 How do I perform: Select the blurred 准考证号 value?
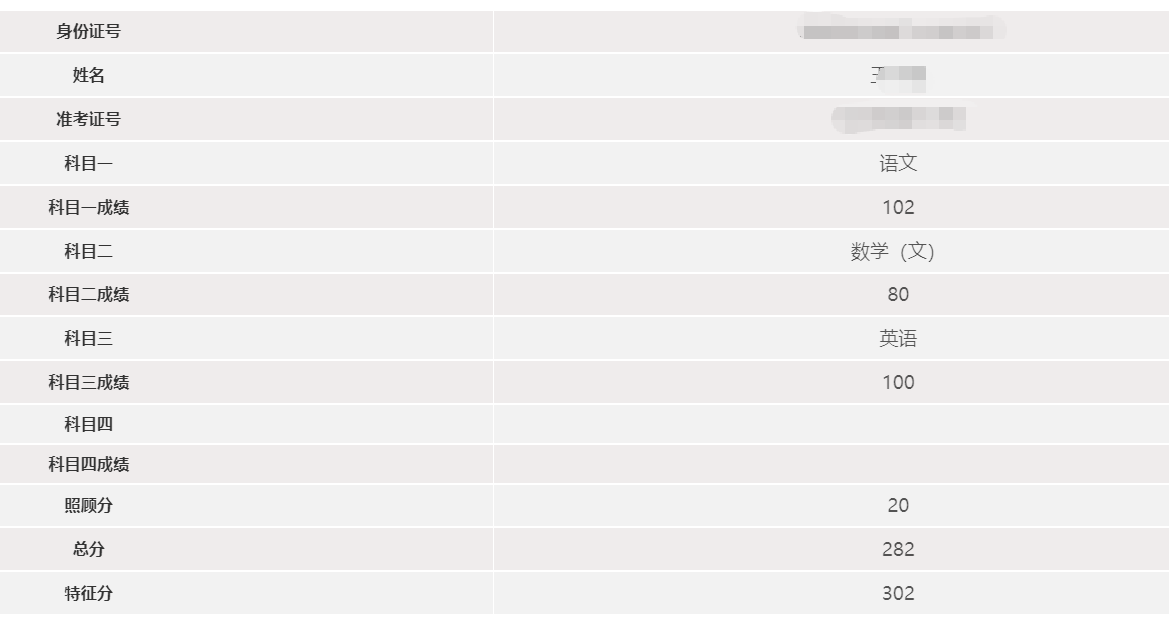click(898, 119)
